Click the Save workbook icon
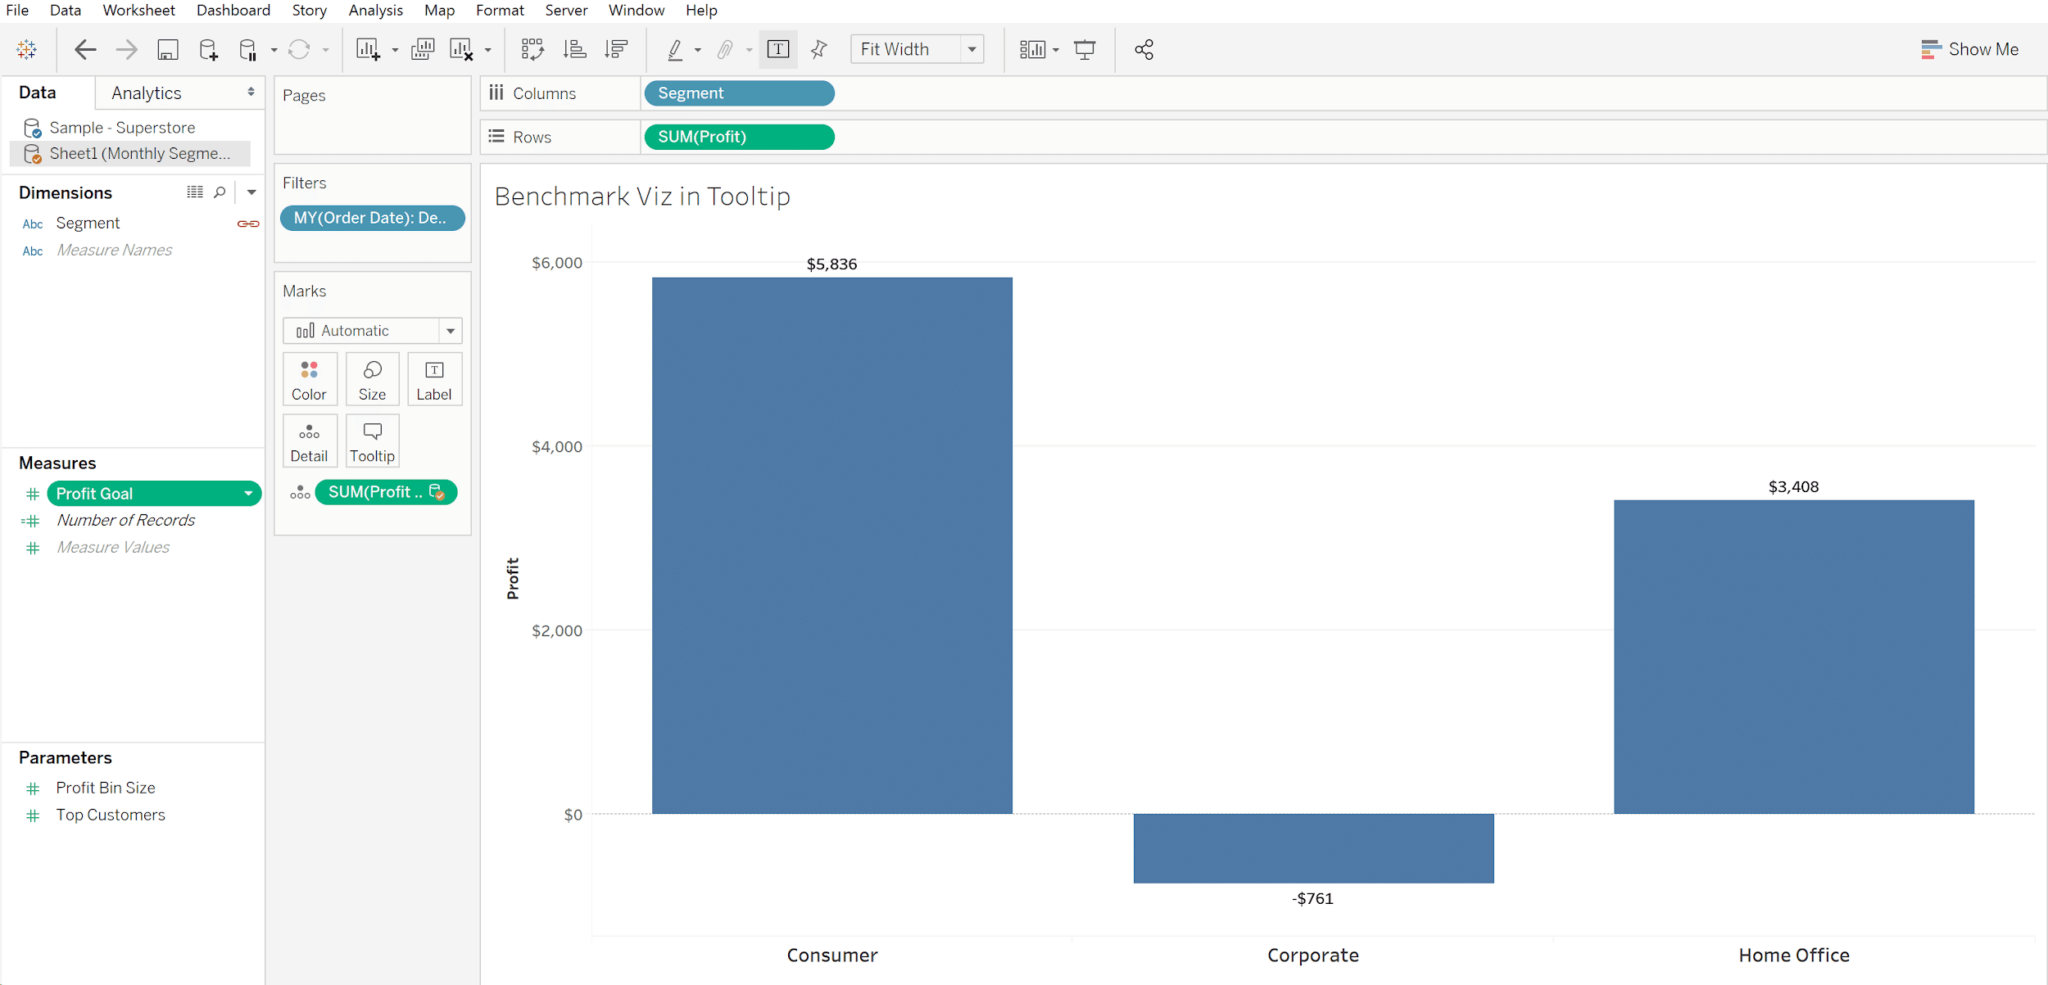The width and height of the screenshot is (2048, 985). point(167,49)
